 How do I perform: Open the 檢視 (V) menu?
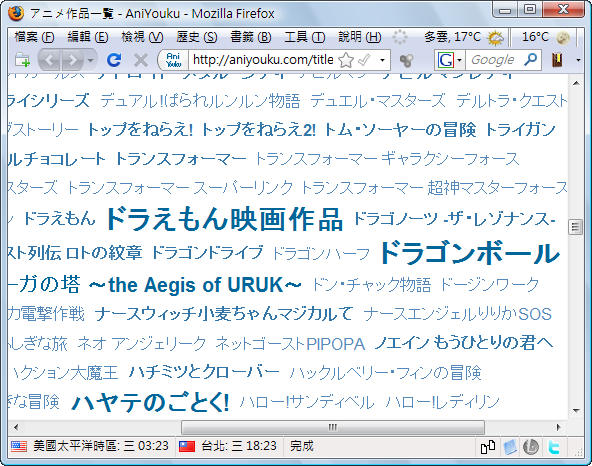coord(142,37)
